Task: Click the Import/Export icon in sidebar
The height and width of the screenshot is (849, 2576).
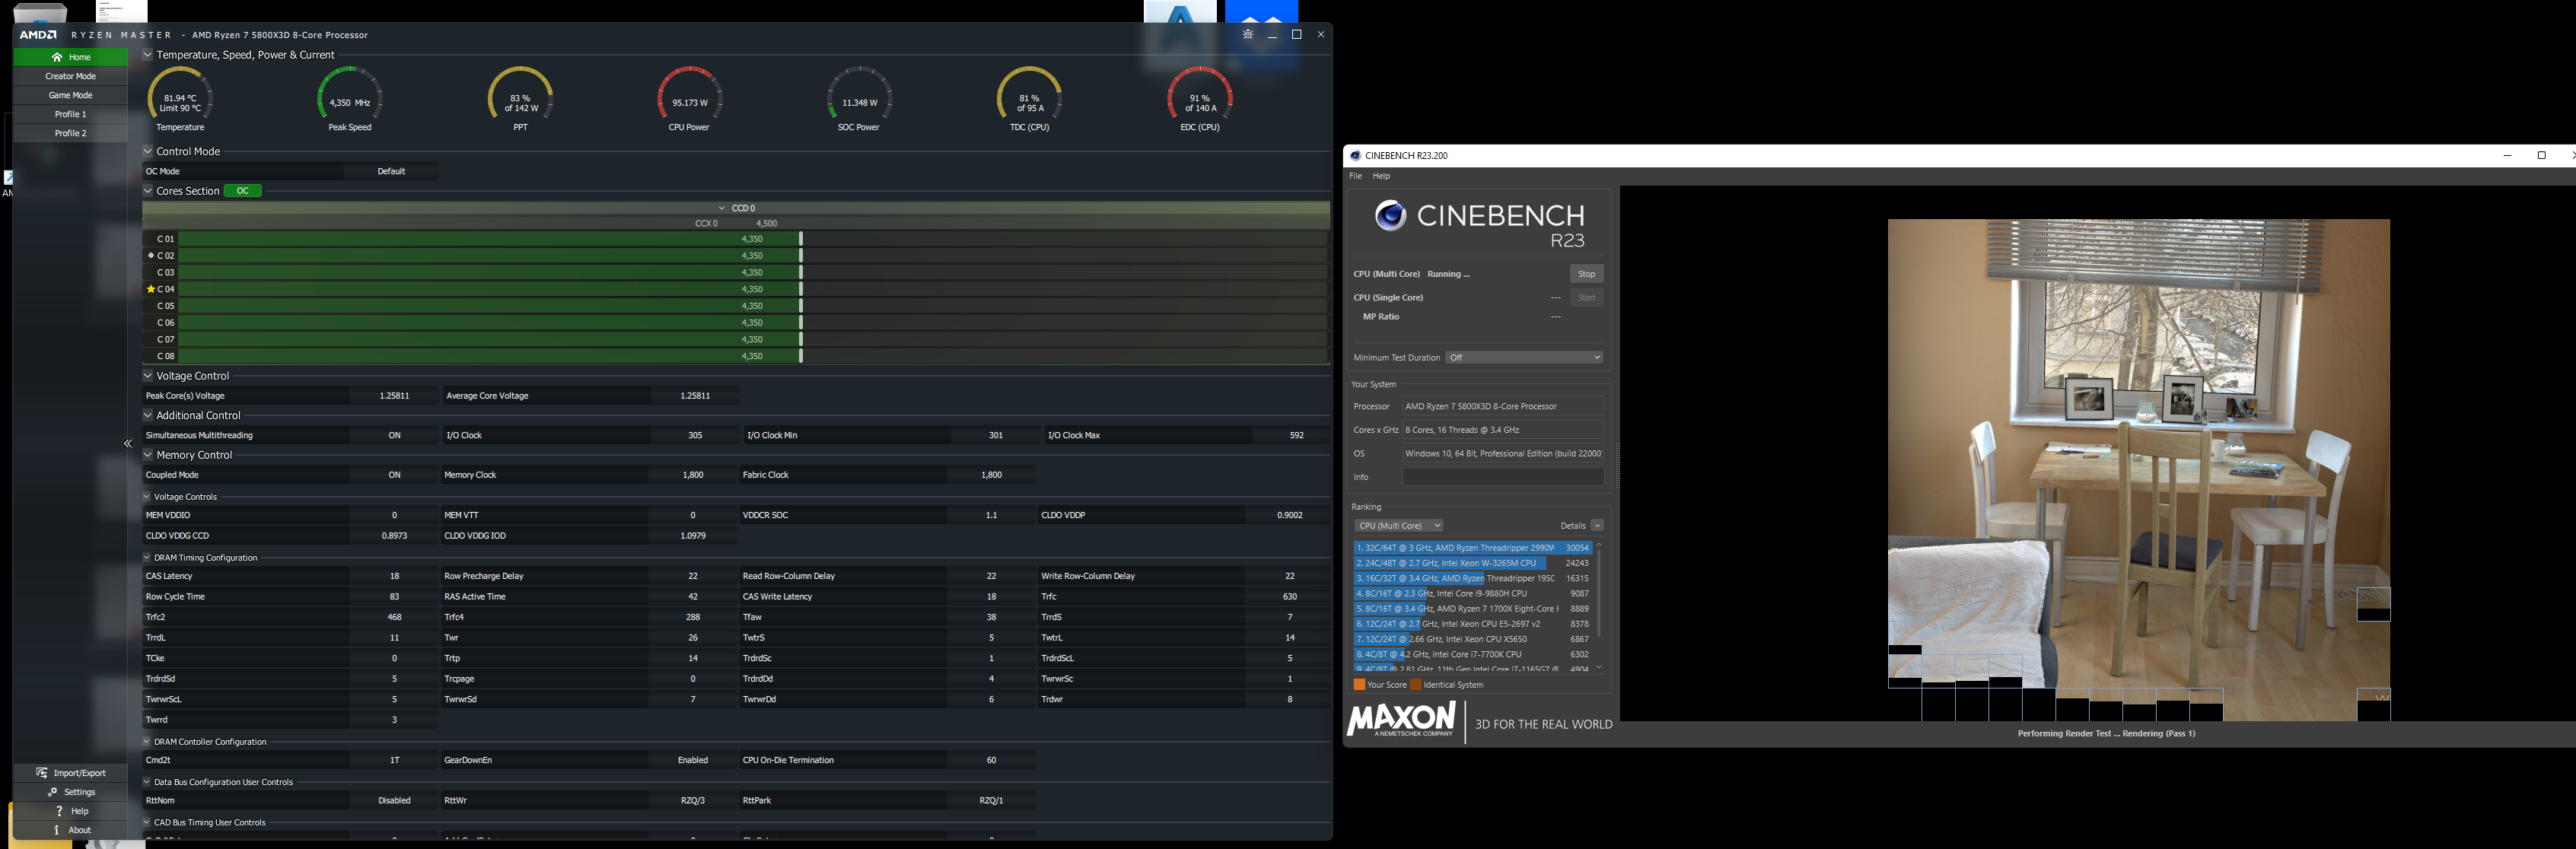Action: [x=41, y=773]
